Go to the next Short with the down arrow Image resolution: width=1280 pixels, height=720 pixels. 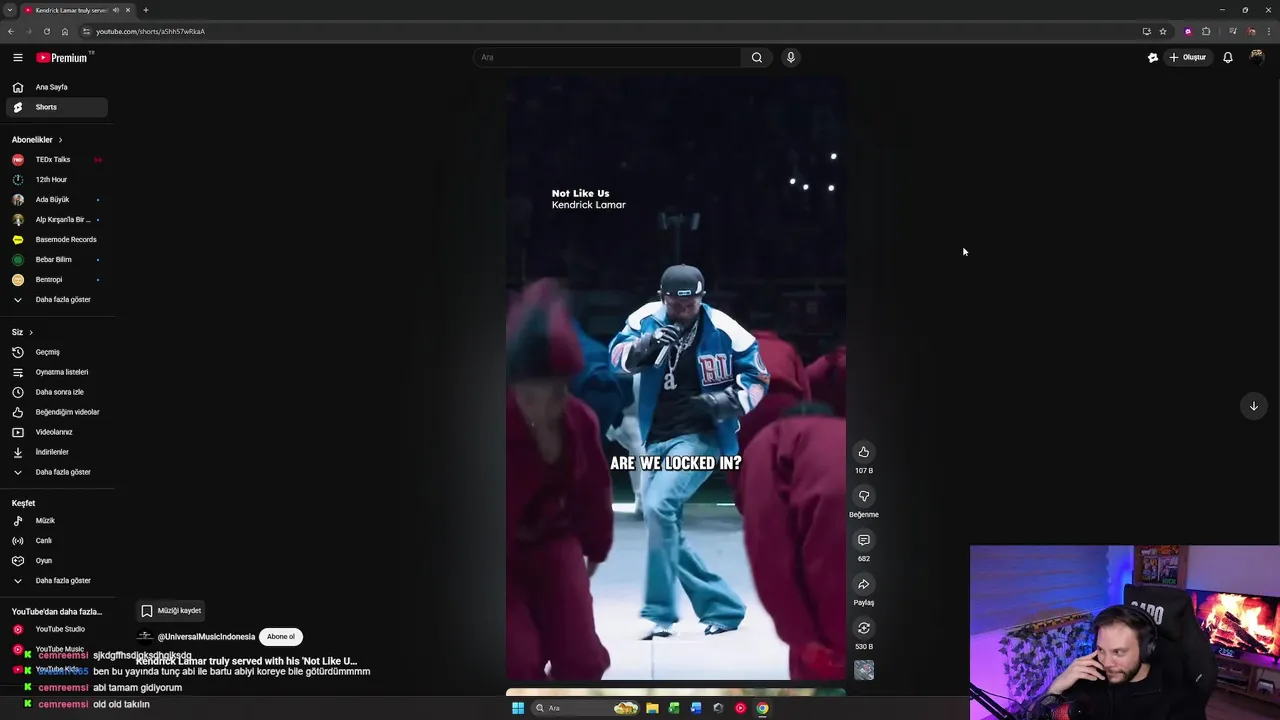1253,406
